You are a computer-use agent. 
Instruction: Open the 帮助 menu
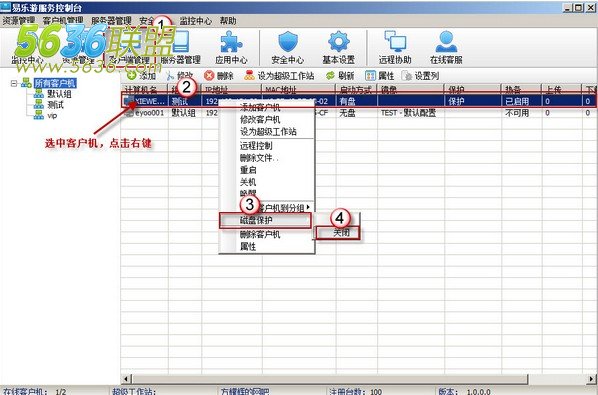pos(228,21)
